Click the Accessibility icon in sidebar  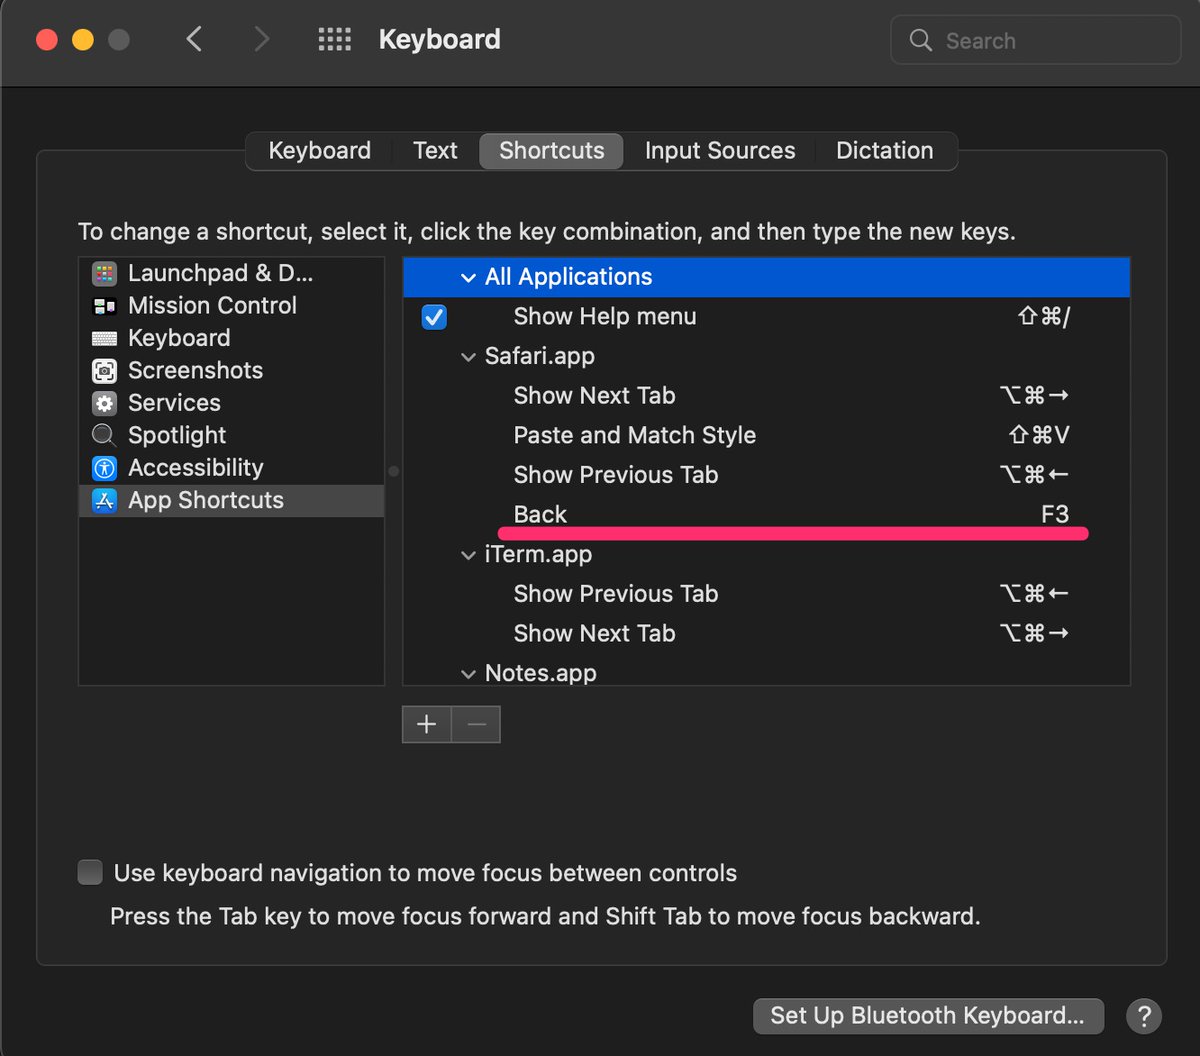[x=104, y=468]
